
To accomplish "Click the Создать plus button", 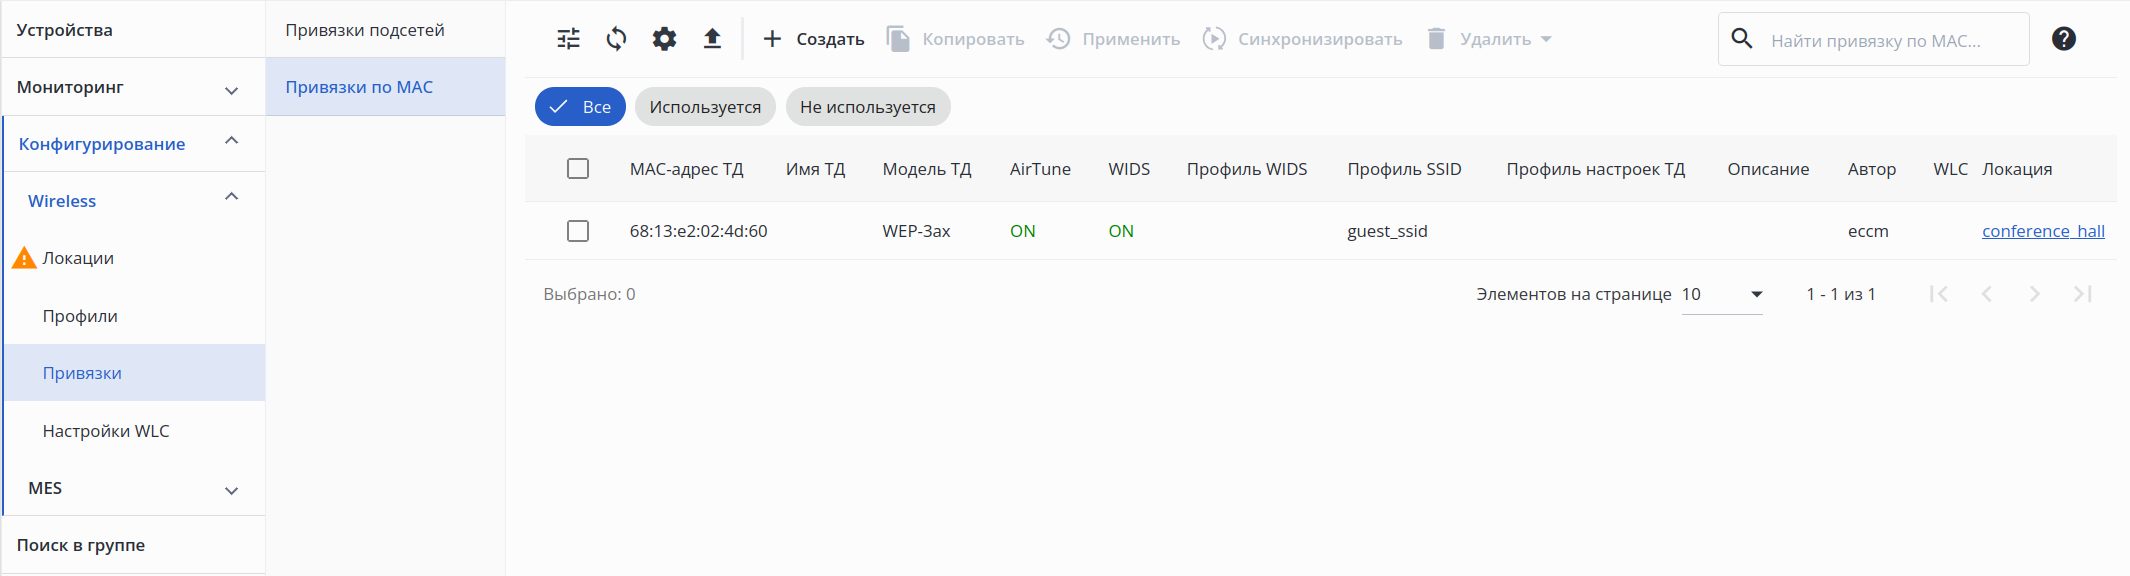I will tap(813, 39).
